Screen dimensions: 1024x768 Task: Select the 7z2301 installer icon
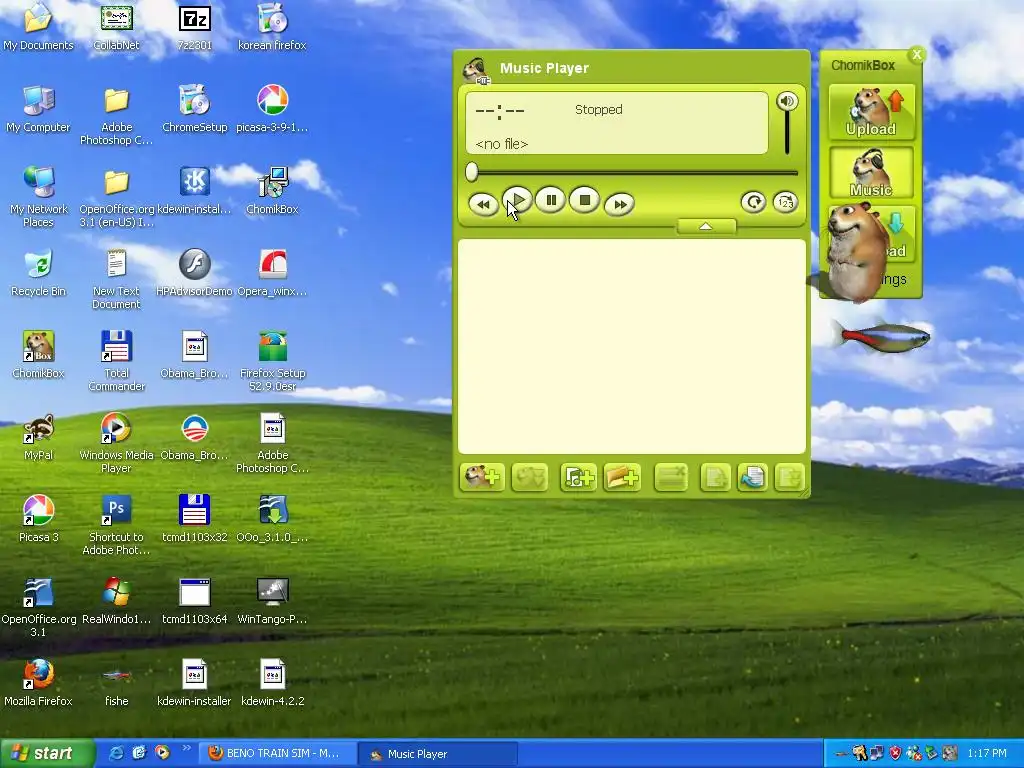click(x=195, y=27)
